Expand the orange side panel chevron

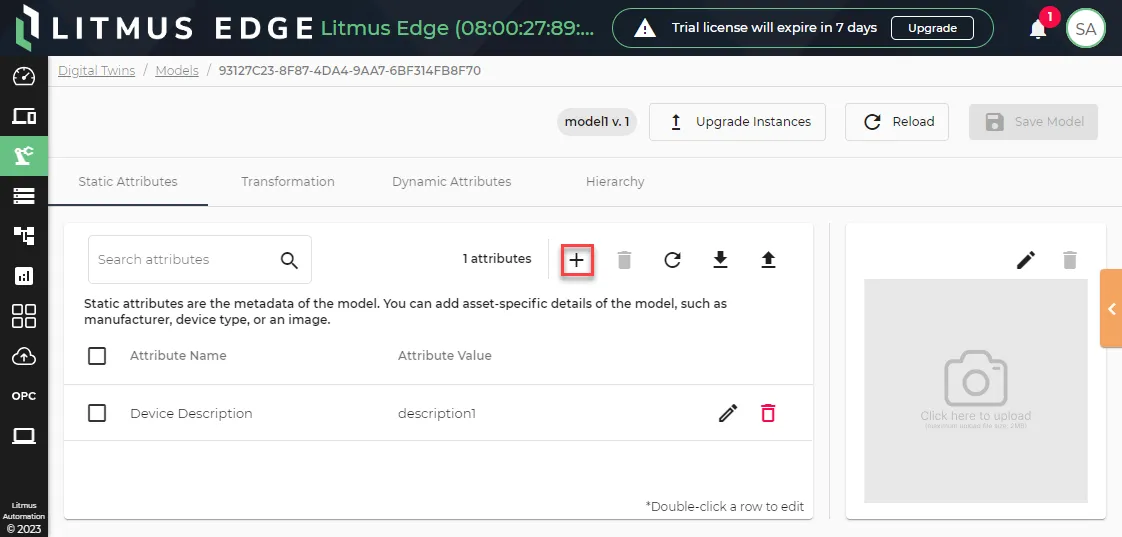point(1111,309)
